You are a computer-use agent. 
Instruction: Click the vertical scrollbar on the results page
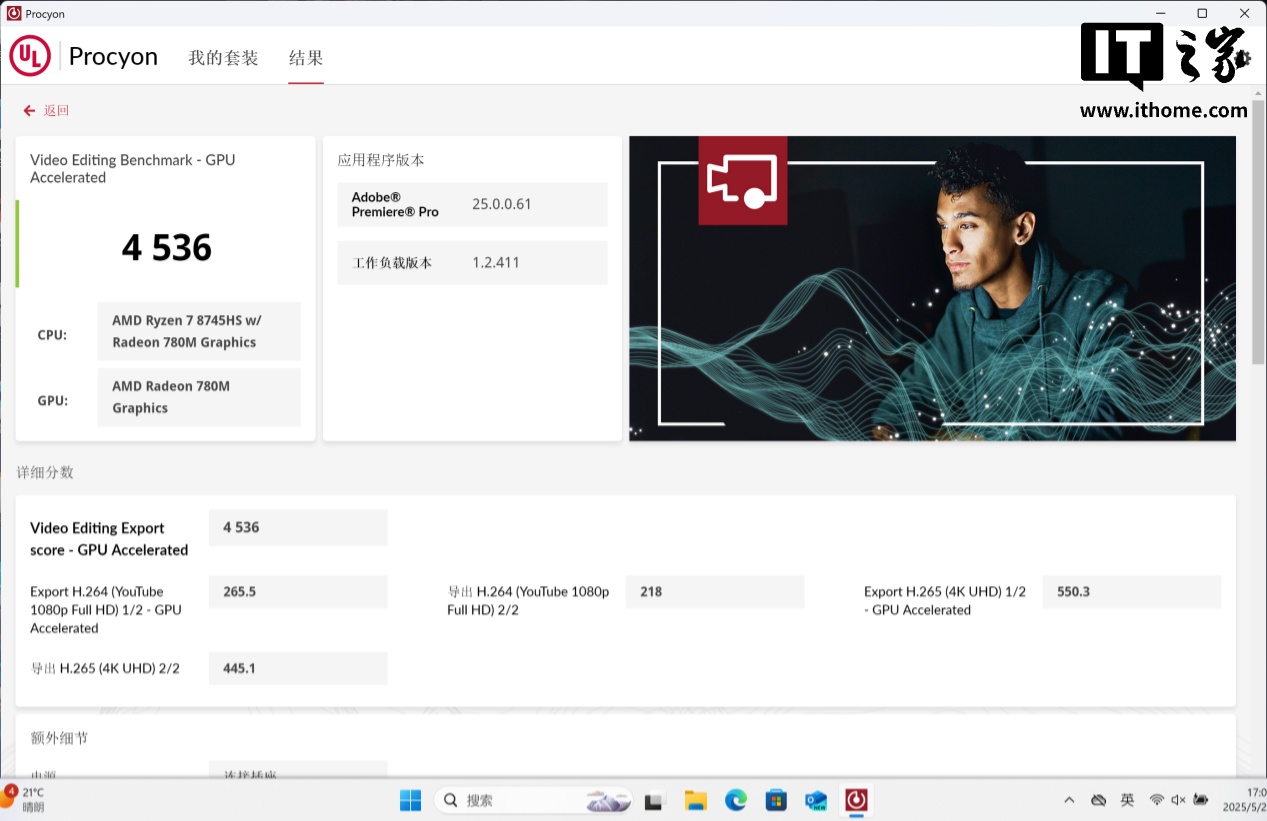pos(1258,240)
